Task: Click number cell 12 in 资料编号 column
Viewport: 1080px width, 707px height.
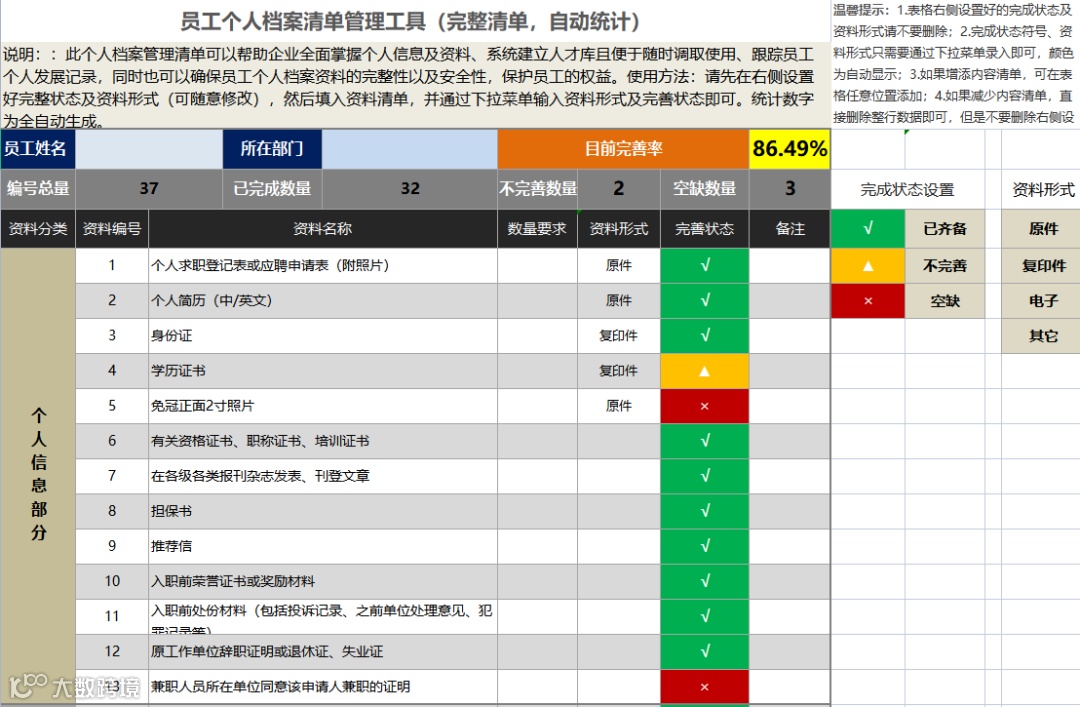Action: 112,652
